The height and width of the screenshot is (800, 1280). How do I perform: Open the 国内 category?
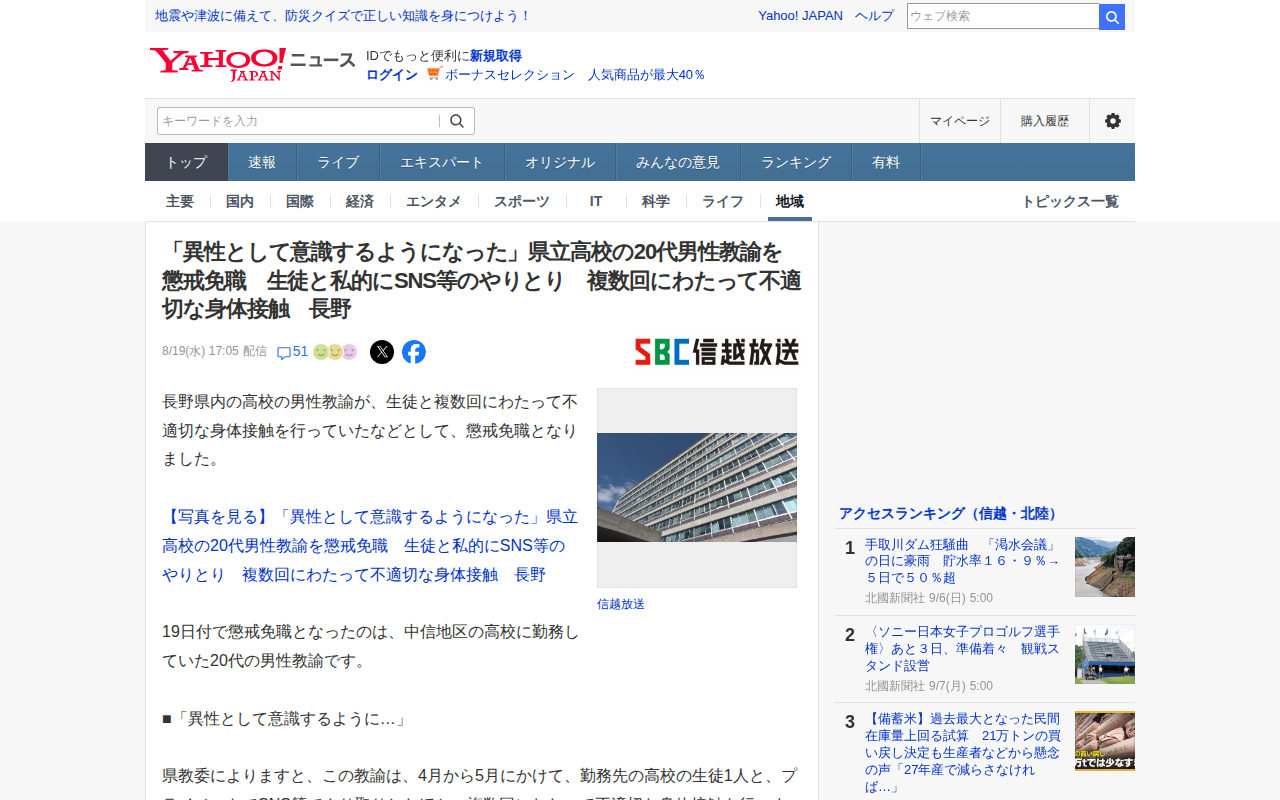[x=240, y=201]
